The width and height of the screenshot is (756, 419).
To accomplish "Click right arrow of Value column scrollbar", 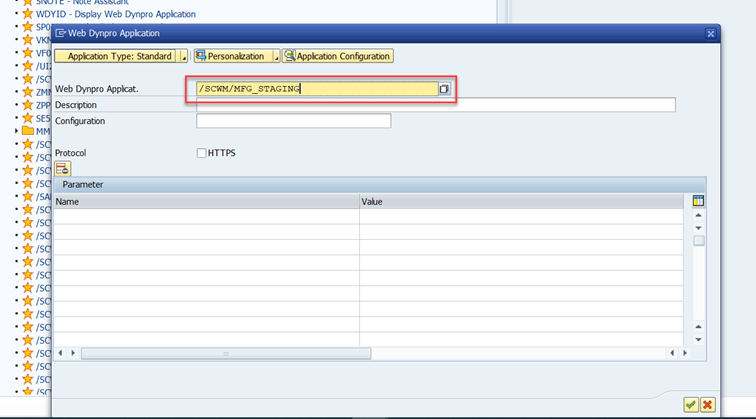I will coord(685,353).
